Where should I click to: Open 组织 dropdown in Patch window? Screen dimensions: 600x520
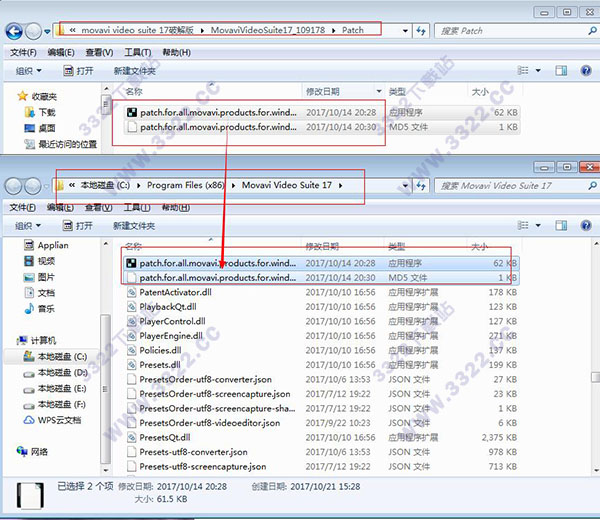pyautogui.click(x=28, y=71)
